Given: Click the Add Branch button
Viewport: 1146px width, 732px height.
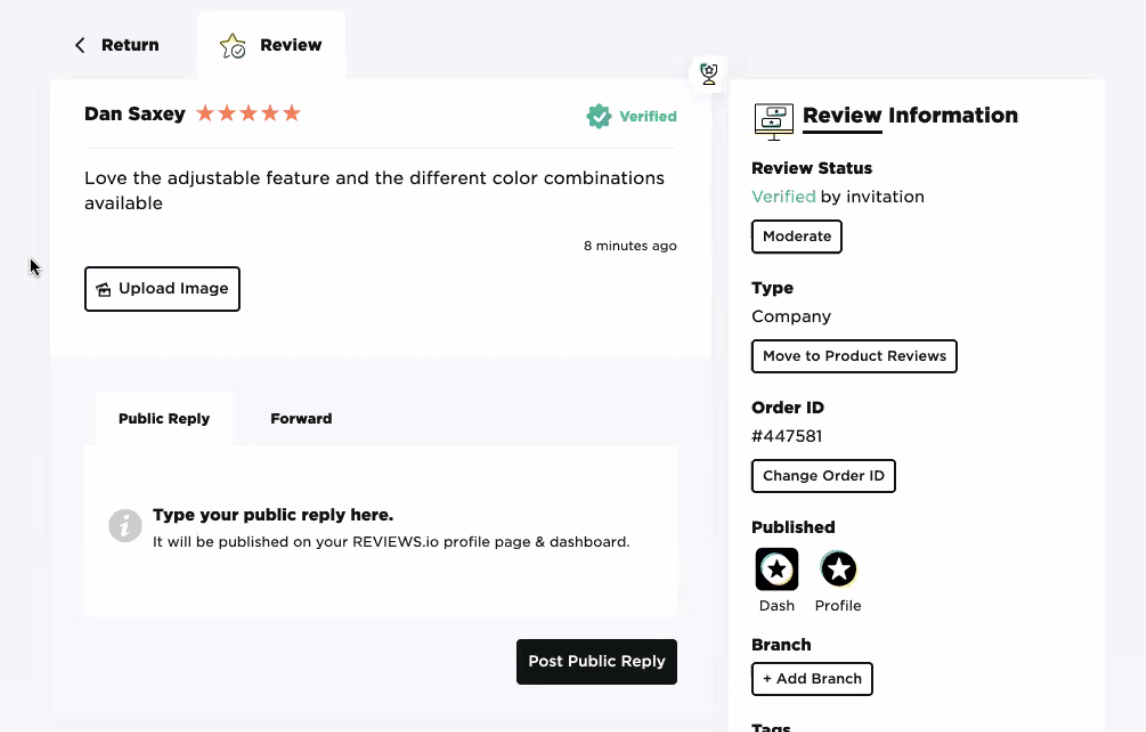Looking at the screenshot, I should click(x=812, y=679).
